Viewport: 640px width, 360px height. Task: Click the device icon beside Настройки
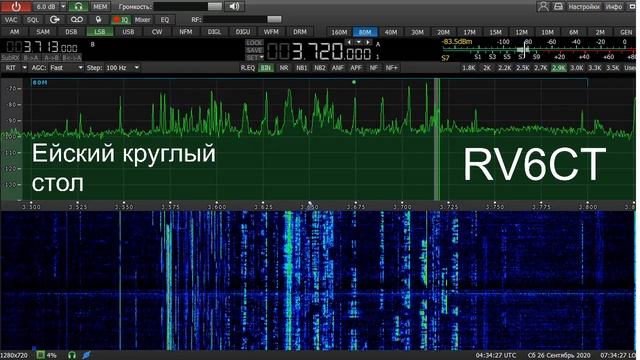point(558,7)
